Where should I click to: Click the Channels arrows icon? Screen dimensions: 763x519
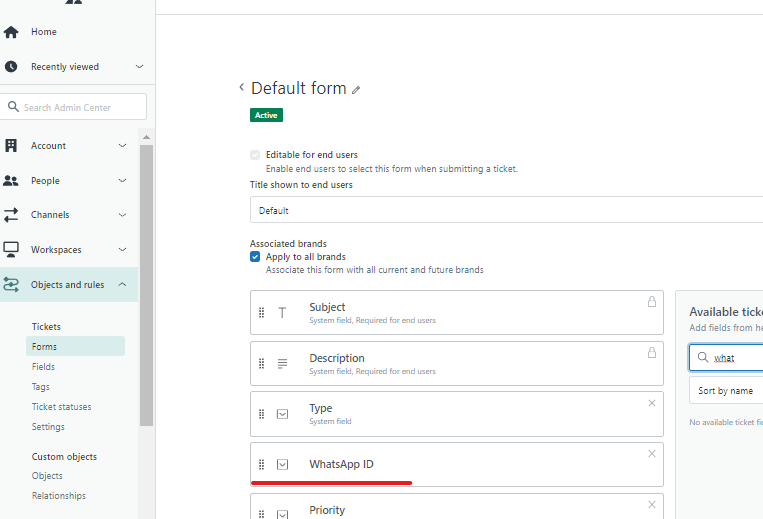pyautogui.click(x=11, y=215)
